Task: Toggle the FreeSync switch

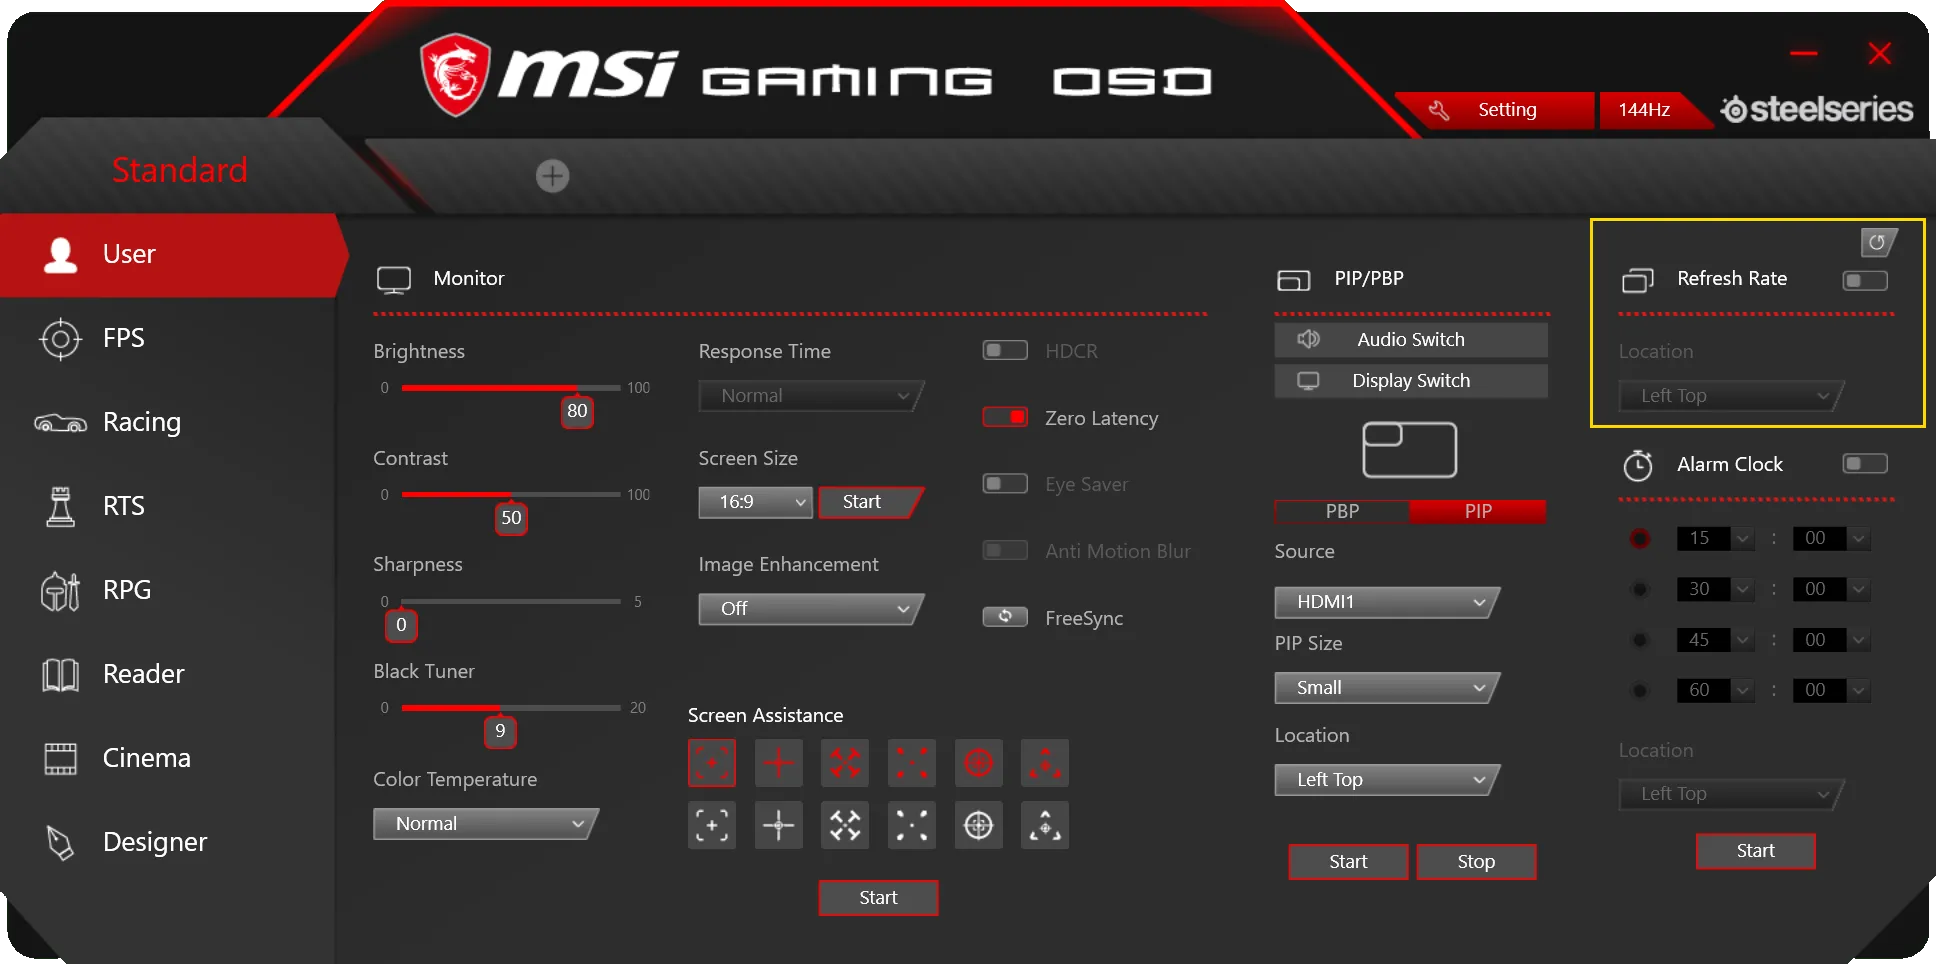Action: click(1005, 617)
